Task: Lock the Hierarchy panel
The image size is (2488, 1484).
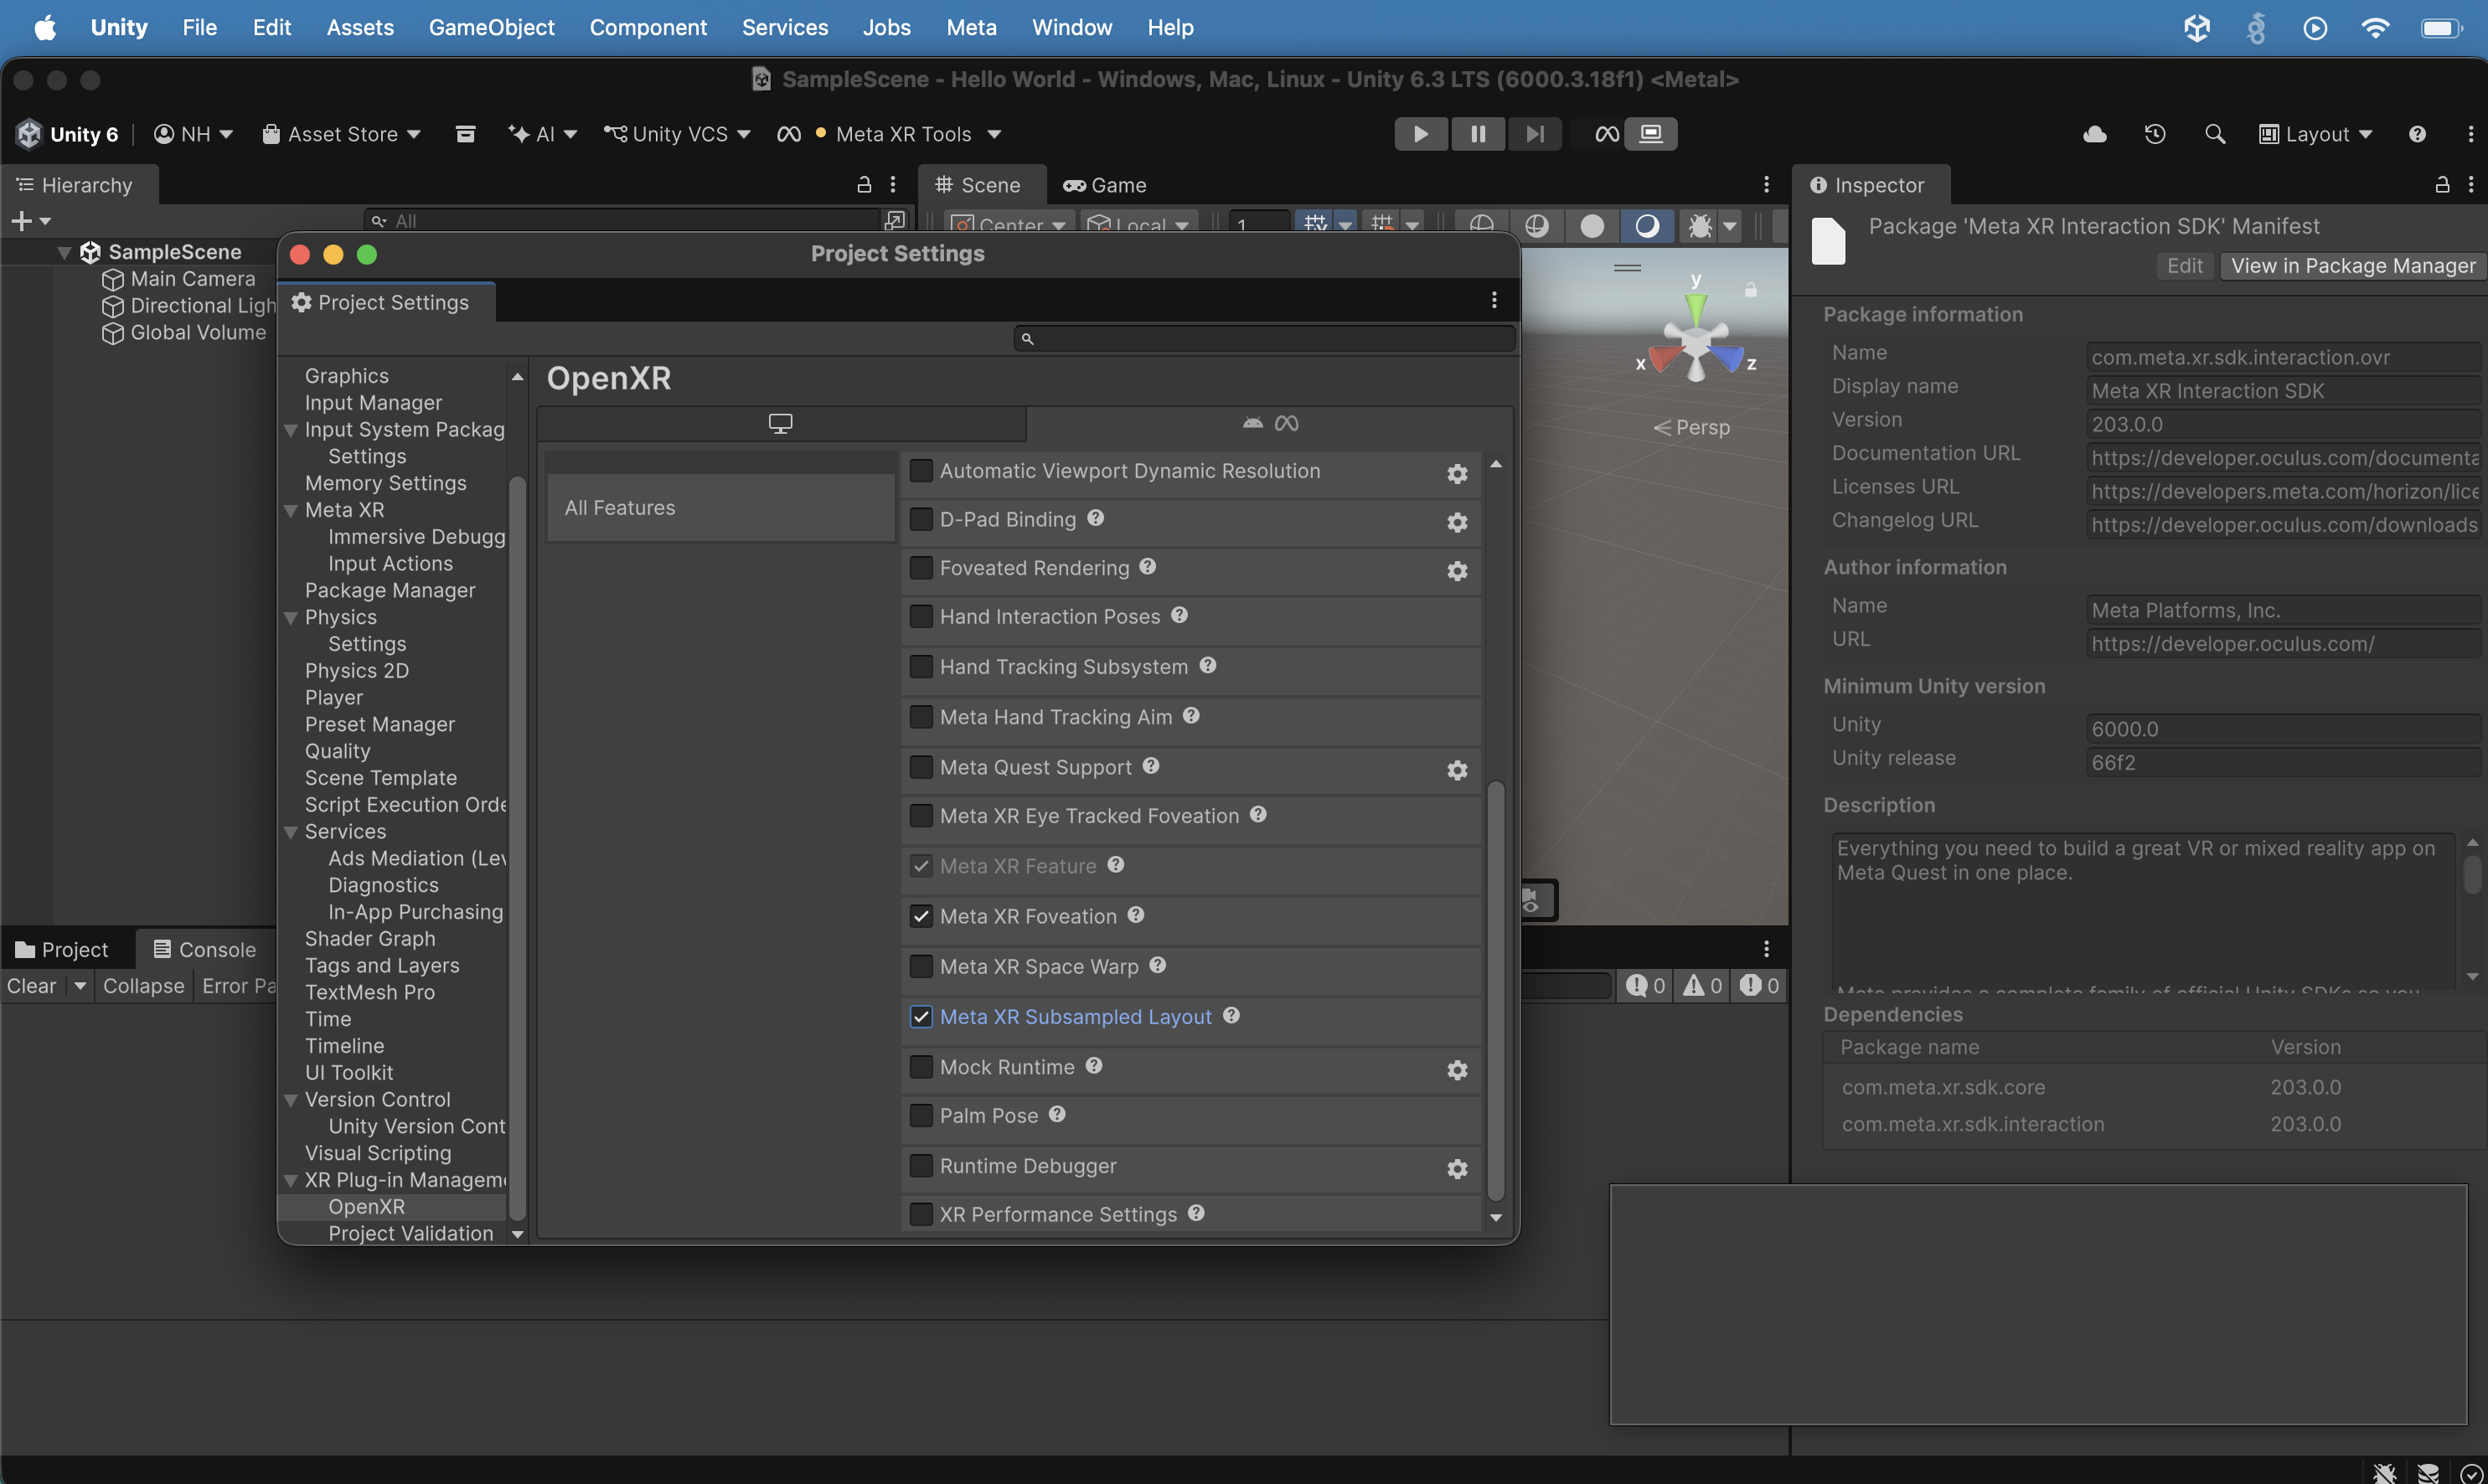Action: (x=864, y=185)
